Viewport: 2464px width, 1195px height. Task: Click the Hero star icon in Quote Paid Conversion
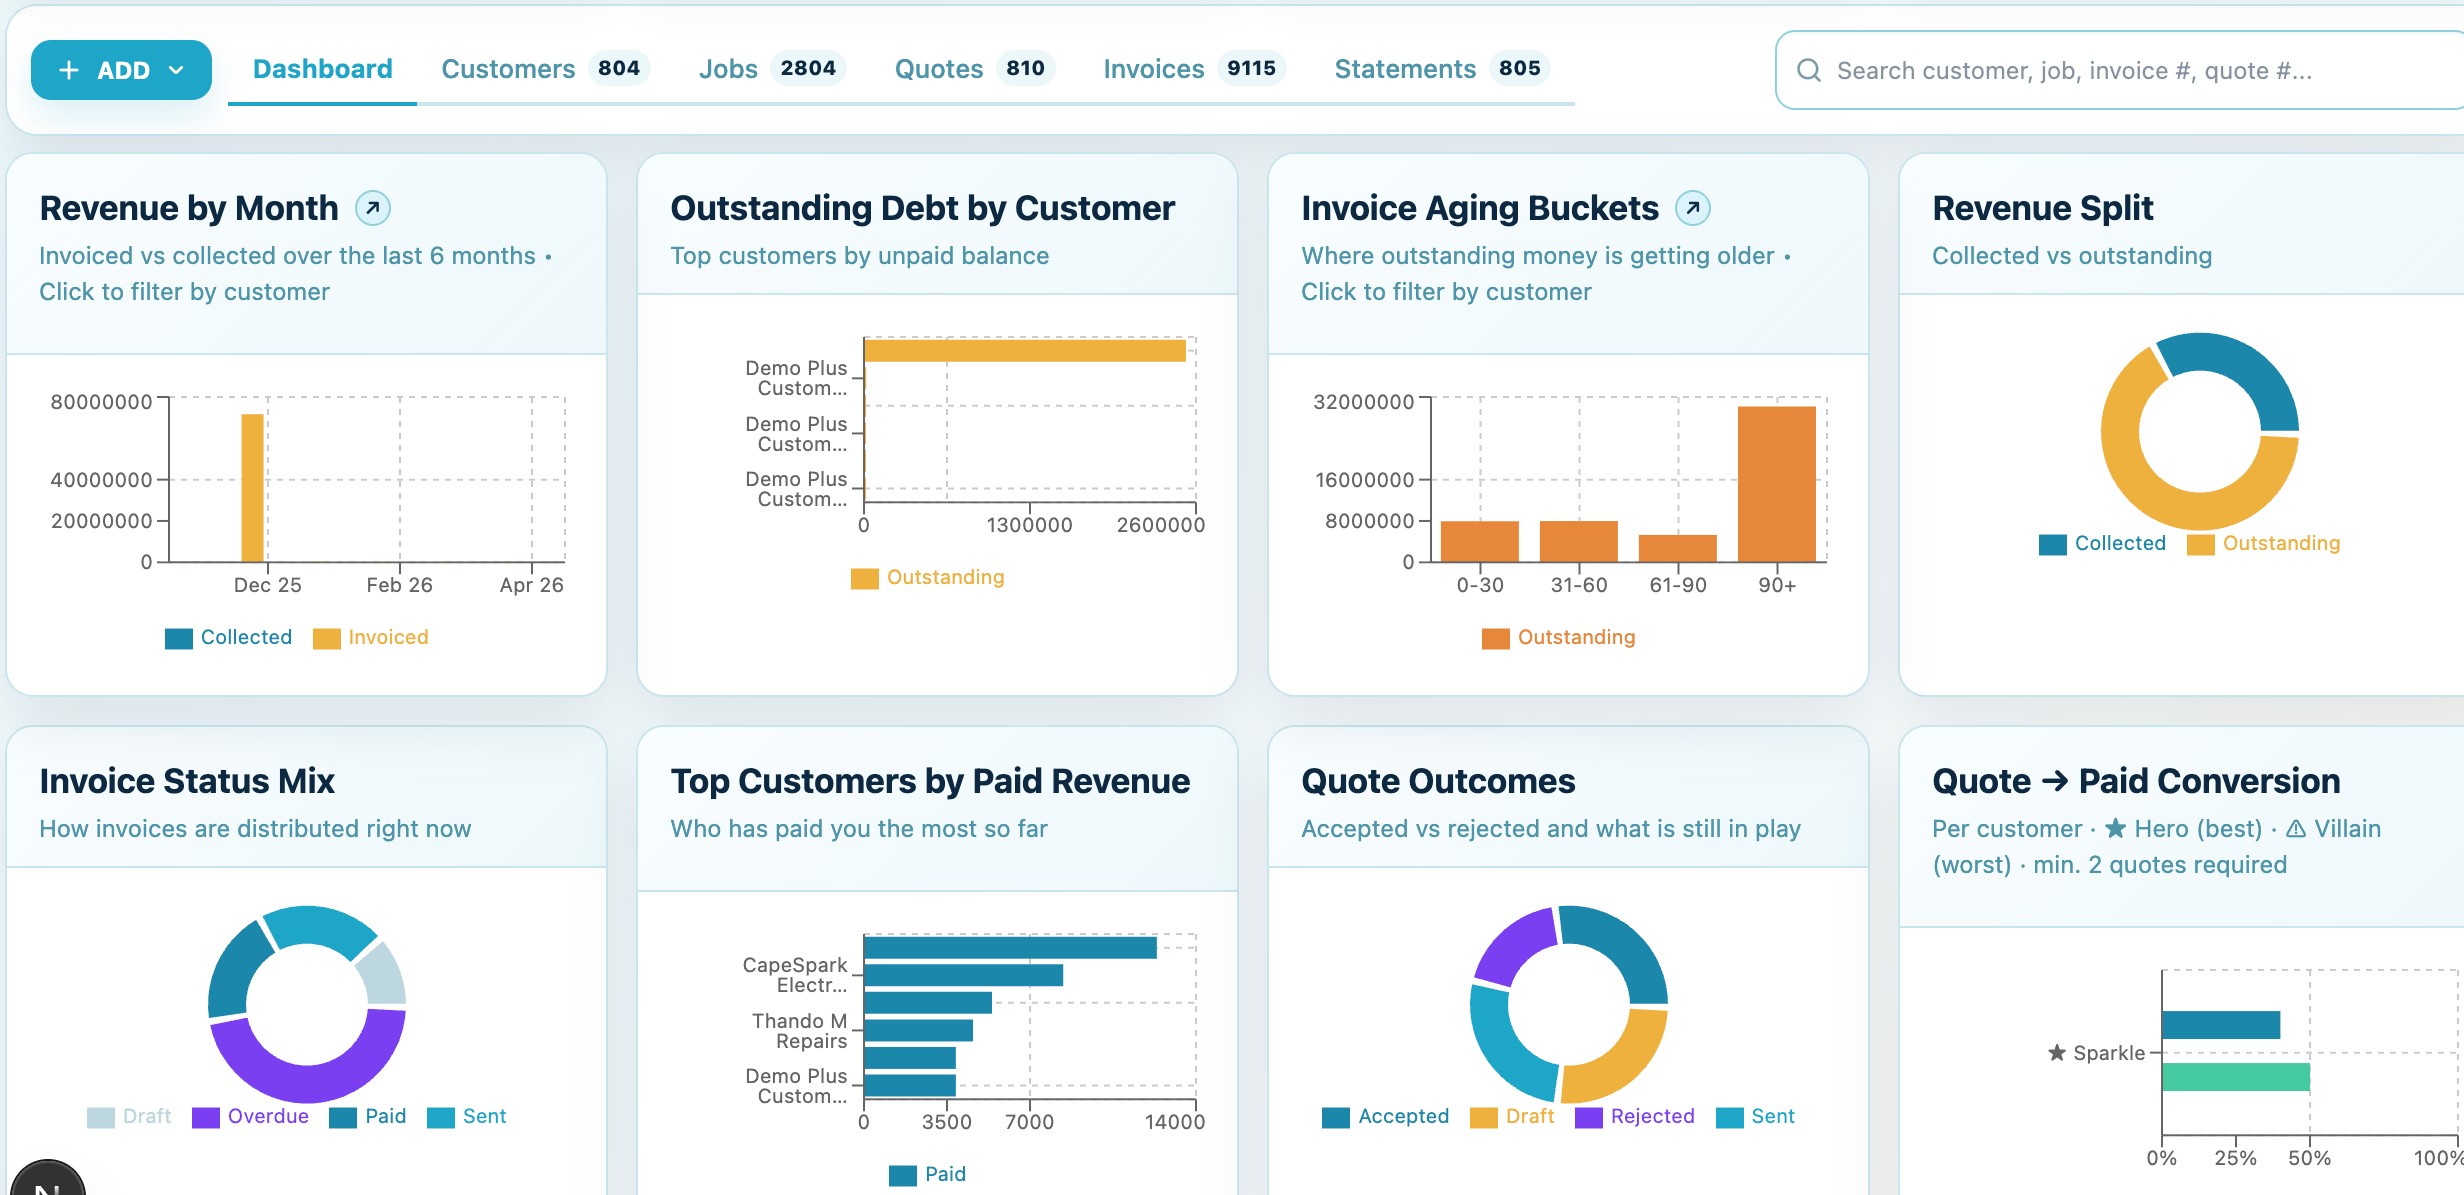pyautogui.click(x=2115, y=828)
